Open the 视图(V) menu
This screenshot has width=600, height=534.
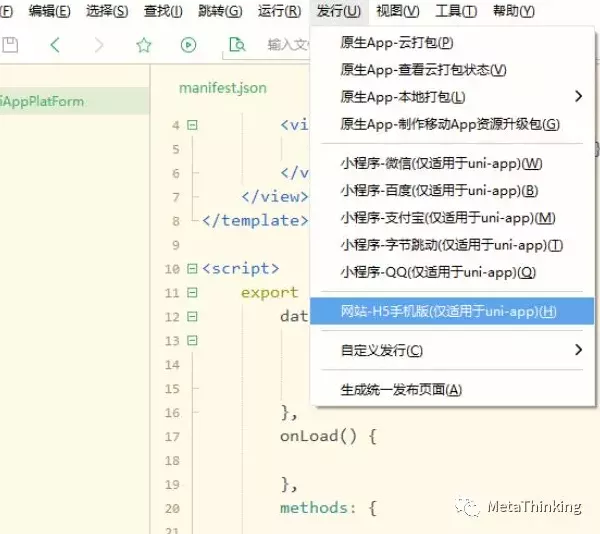[x=398, y=11]
